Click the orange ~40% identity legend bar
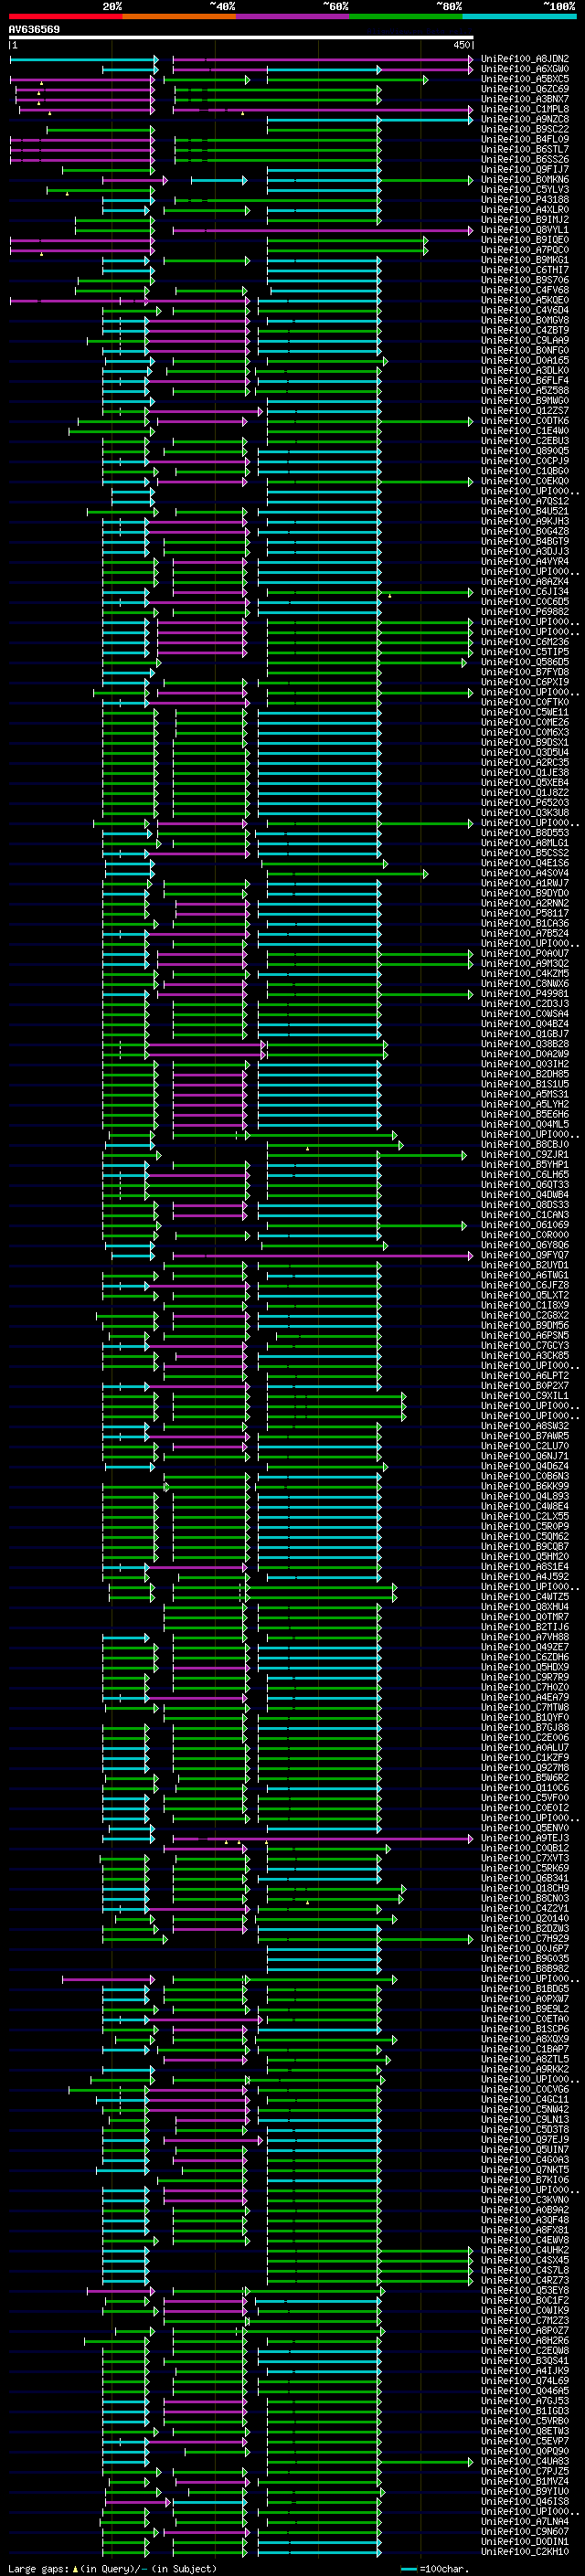The width and height of the screenshot is (585, 2576). [x=179, y=17]
